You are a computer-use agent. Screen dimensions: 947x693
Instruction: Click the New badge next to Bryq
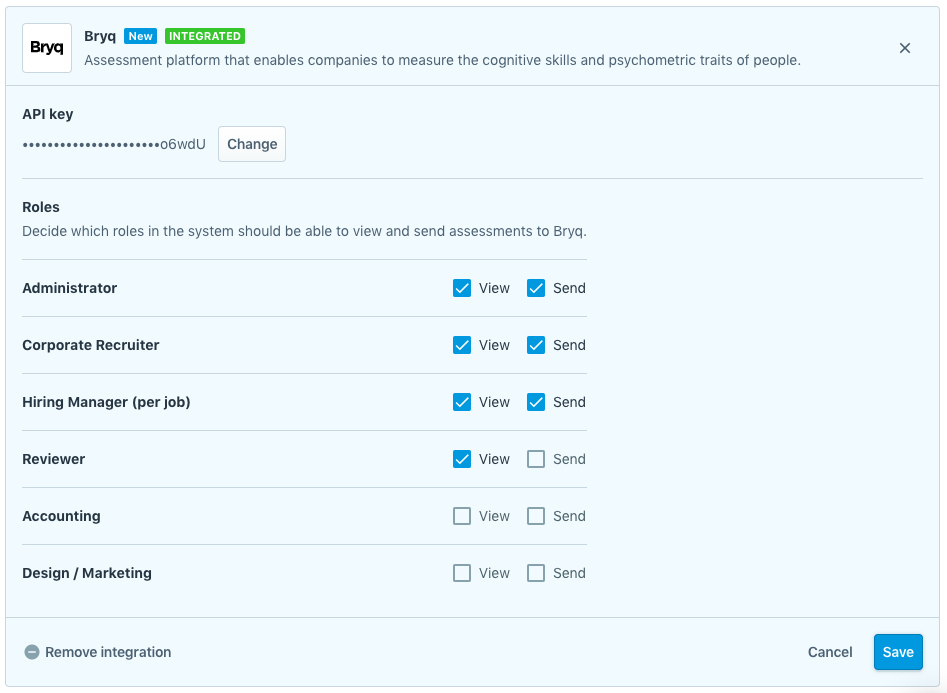[x=140, y=36]
